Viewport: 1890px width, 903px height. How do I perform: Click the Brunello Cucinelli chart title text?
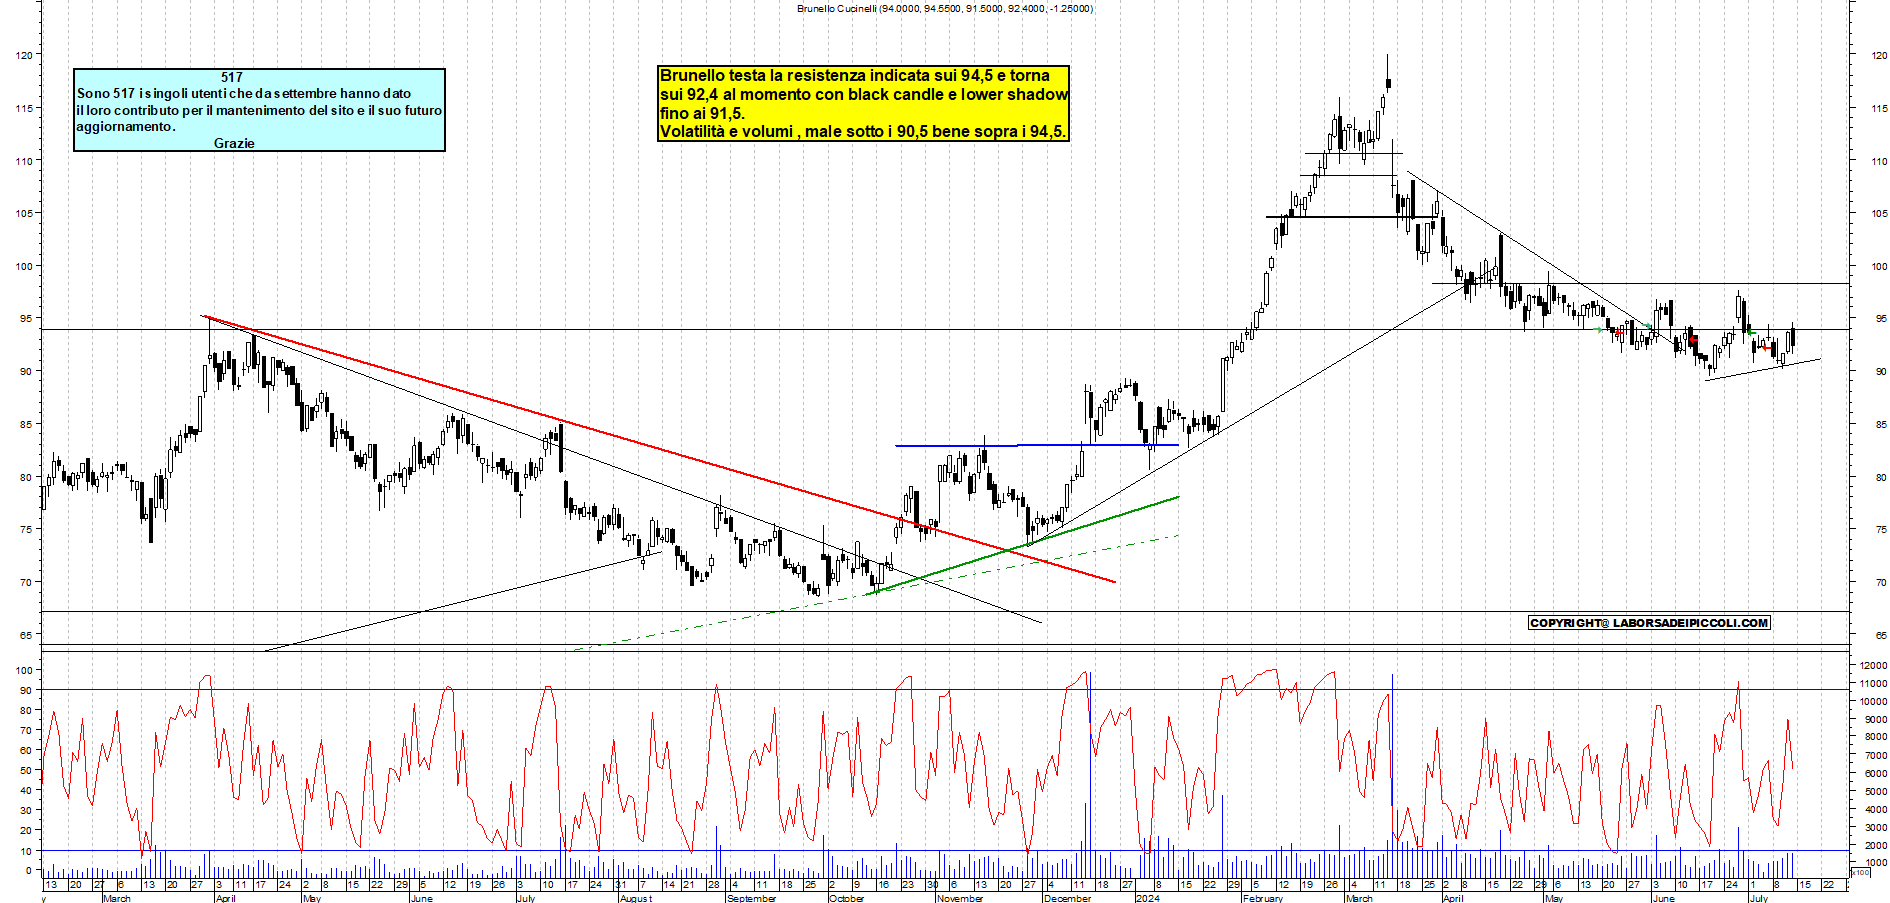click(944, 8)
